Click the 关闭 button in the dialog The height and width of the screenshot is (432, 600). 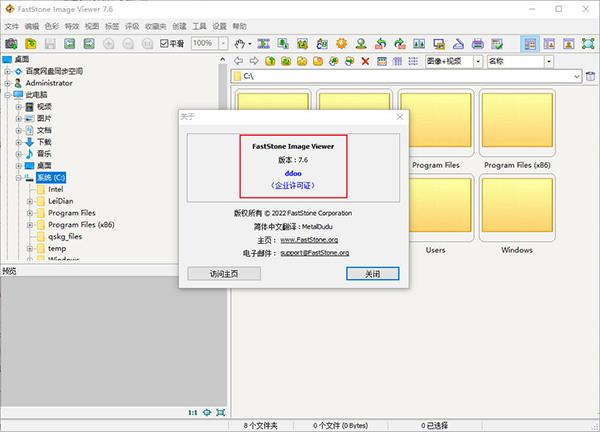(x=365, y=273)
